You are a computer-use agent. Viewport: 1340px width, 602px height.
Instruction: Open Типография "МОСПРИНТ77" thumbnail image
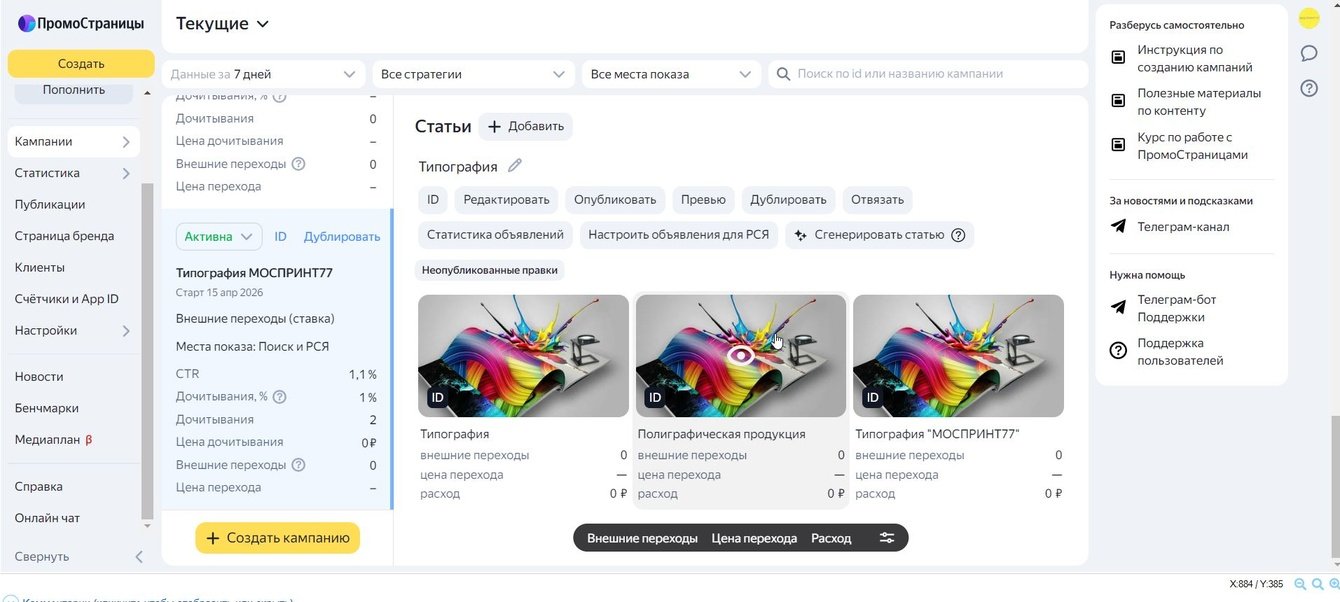coord(958,356)
